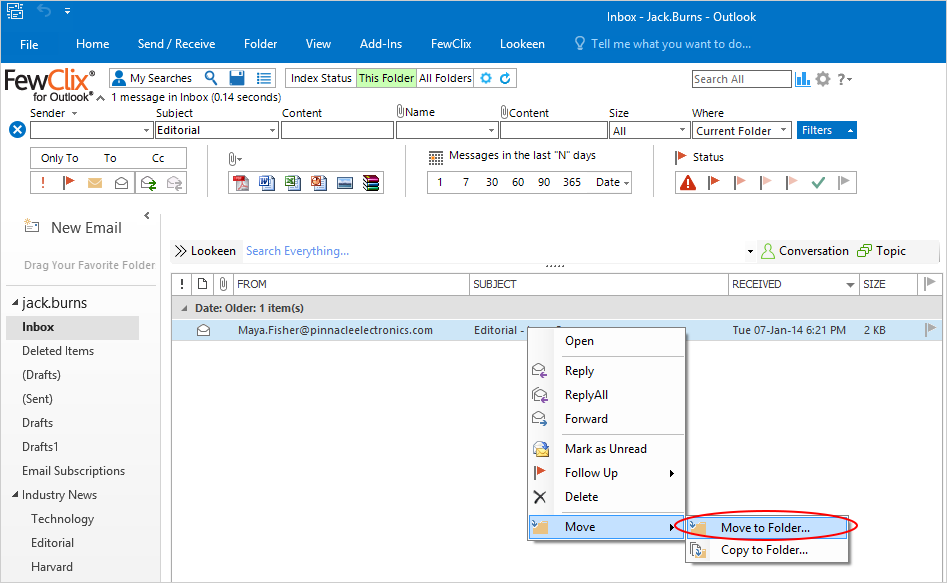Filter by Excel attachment icon
947x583 pixels.
(293, 183)
